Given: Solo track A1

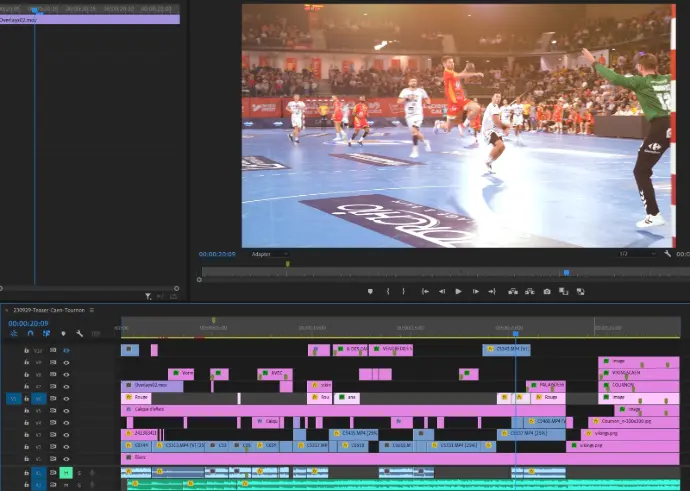Looking at the screenshot, I should point(79,473).
